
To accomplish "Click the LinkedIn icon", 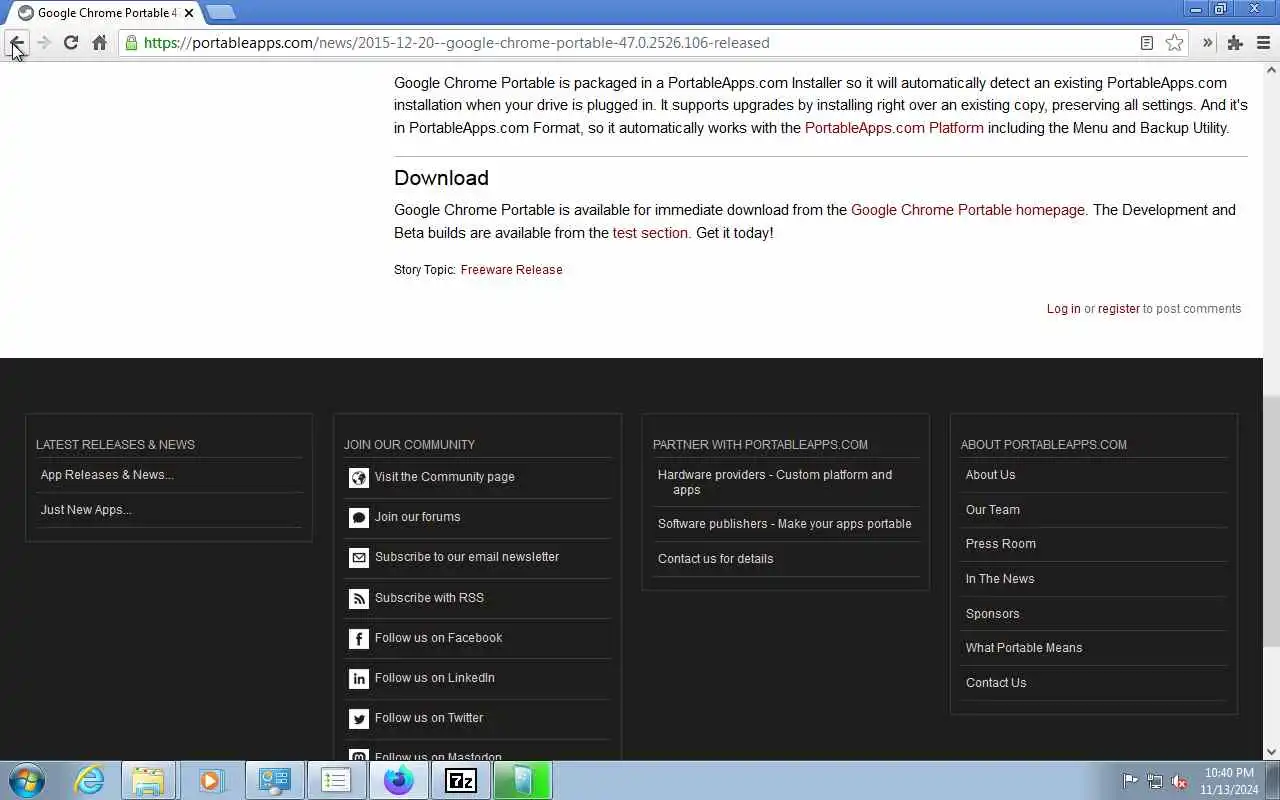I will pyautogui.click(x=359, y=679).
